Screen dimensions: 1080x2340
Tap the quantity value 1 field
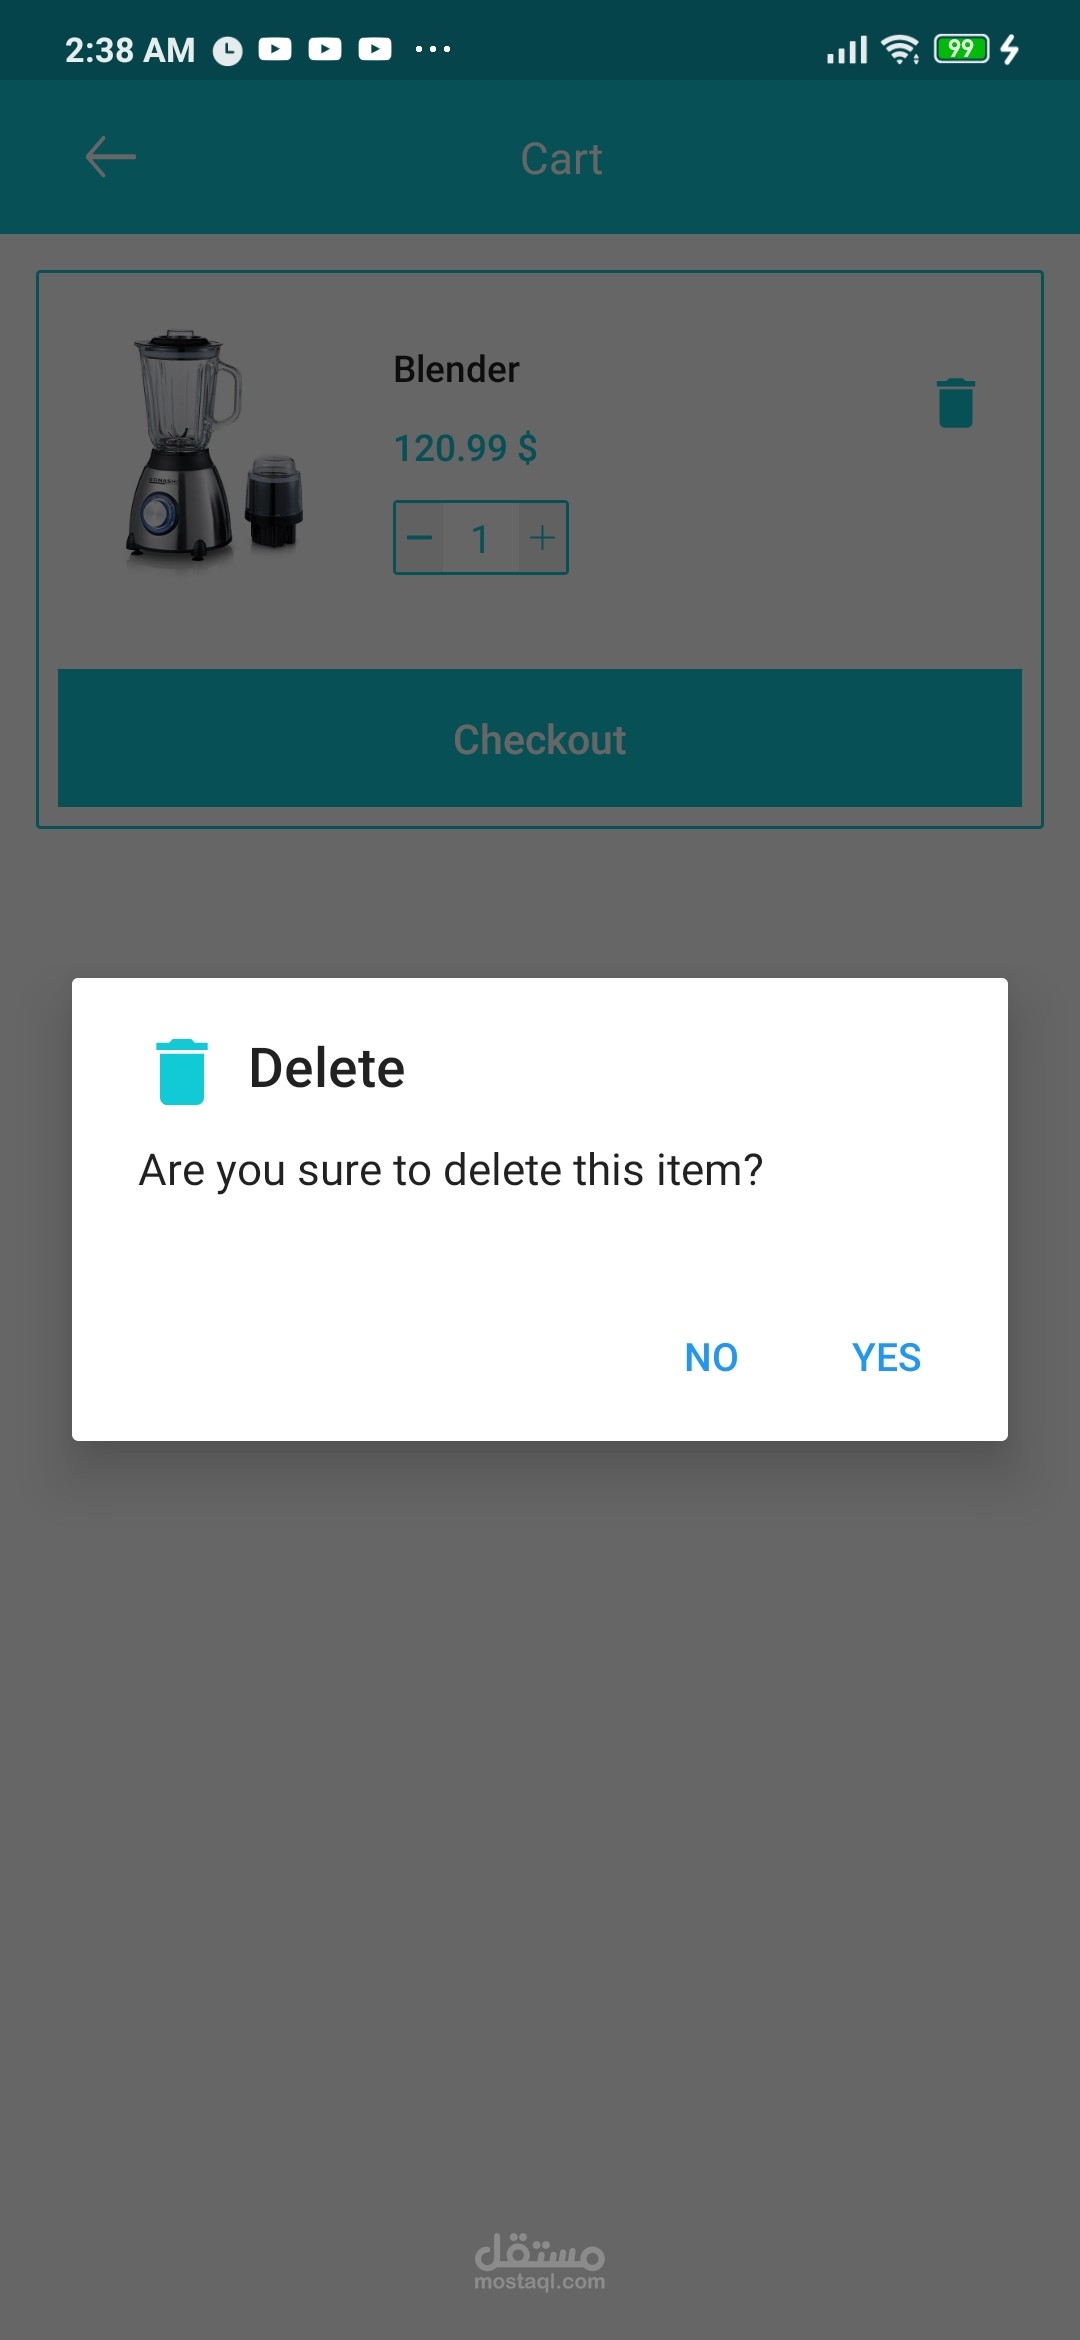pos(481,538)
